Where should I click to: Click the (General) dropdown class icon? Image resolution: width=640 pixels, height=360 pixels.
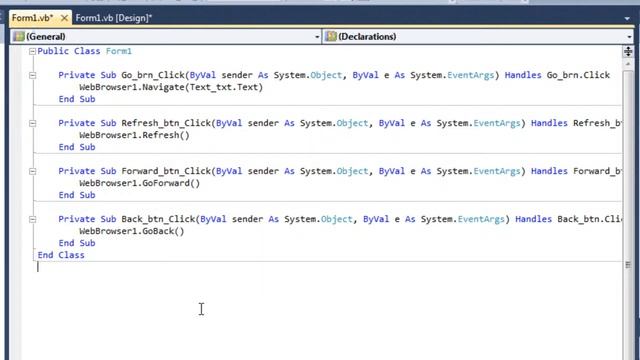(x=18, y=36)
